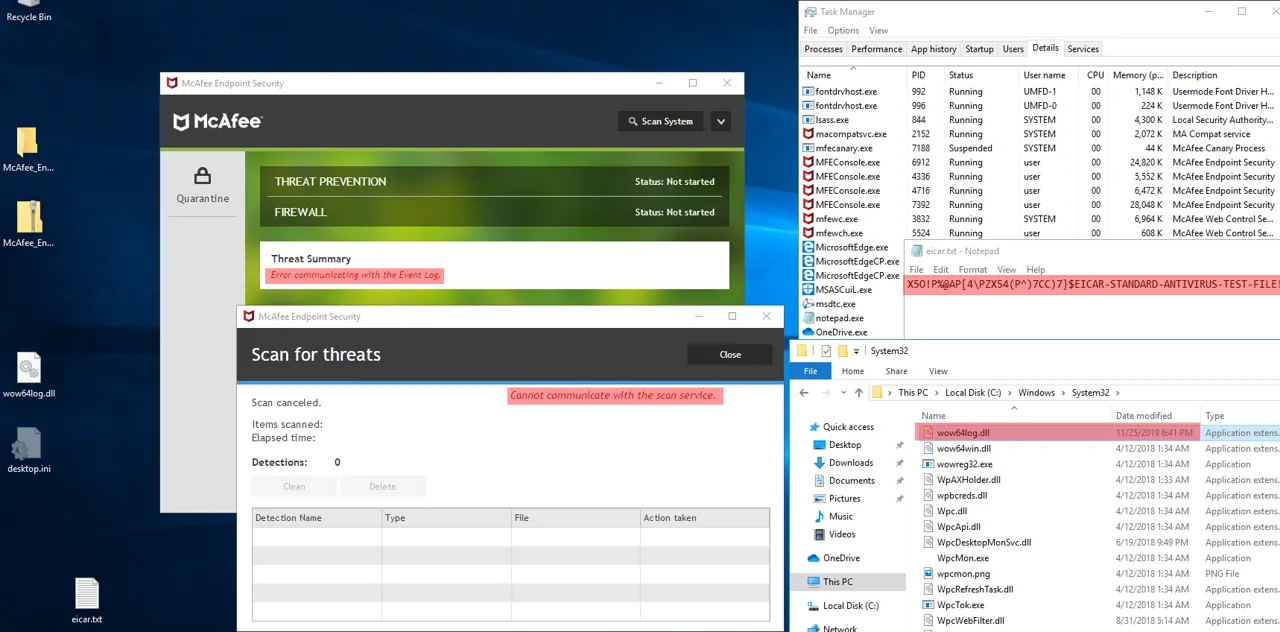Click Close button in Scan for threats dialog
Viewport: 1280px width, 632px height.
(730, 354)
